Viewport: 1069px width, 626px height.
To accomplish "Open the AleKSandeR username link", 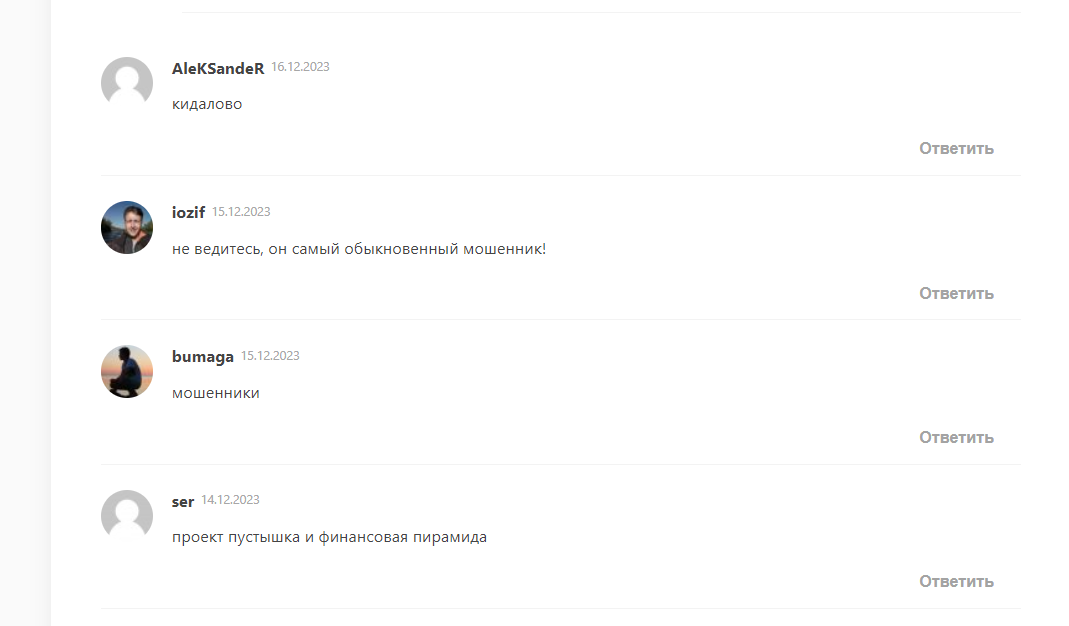I will 217,69.
